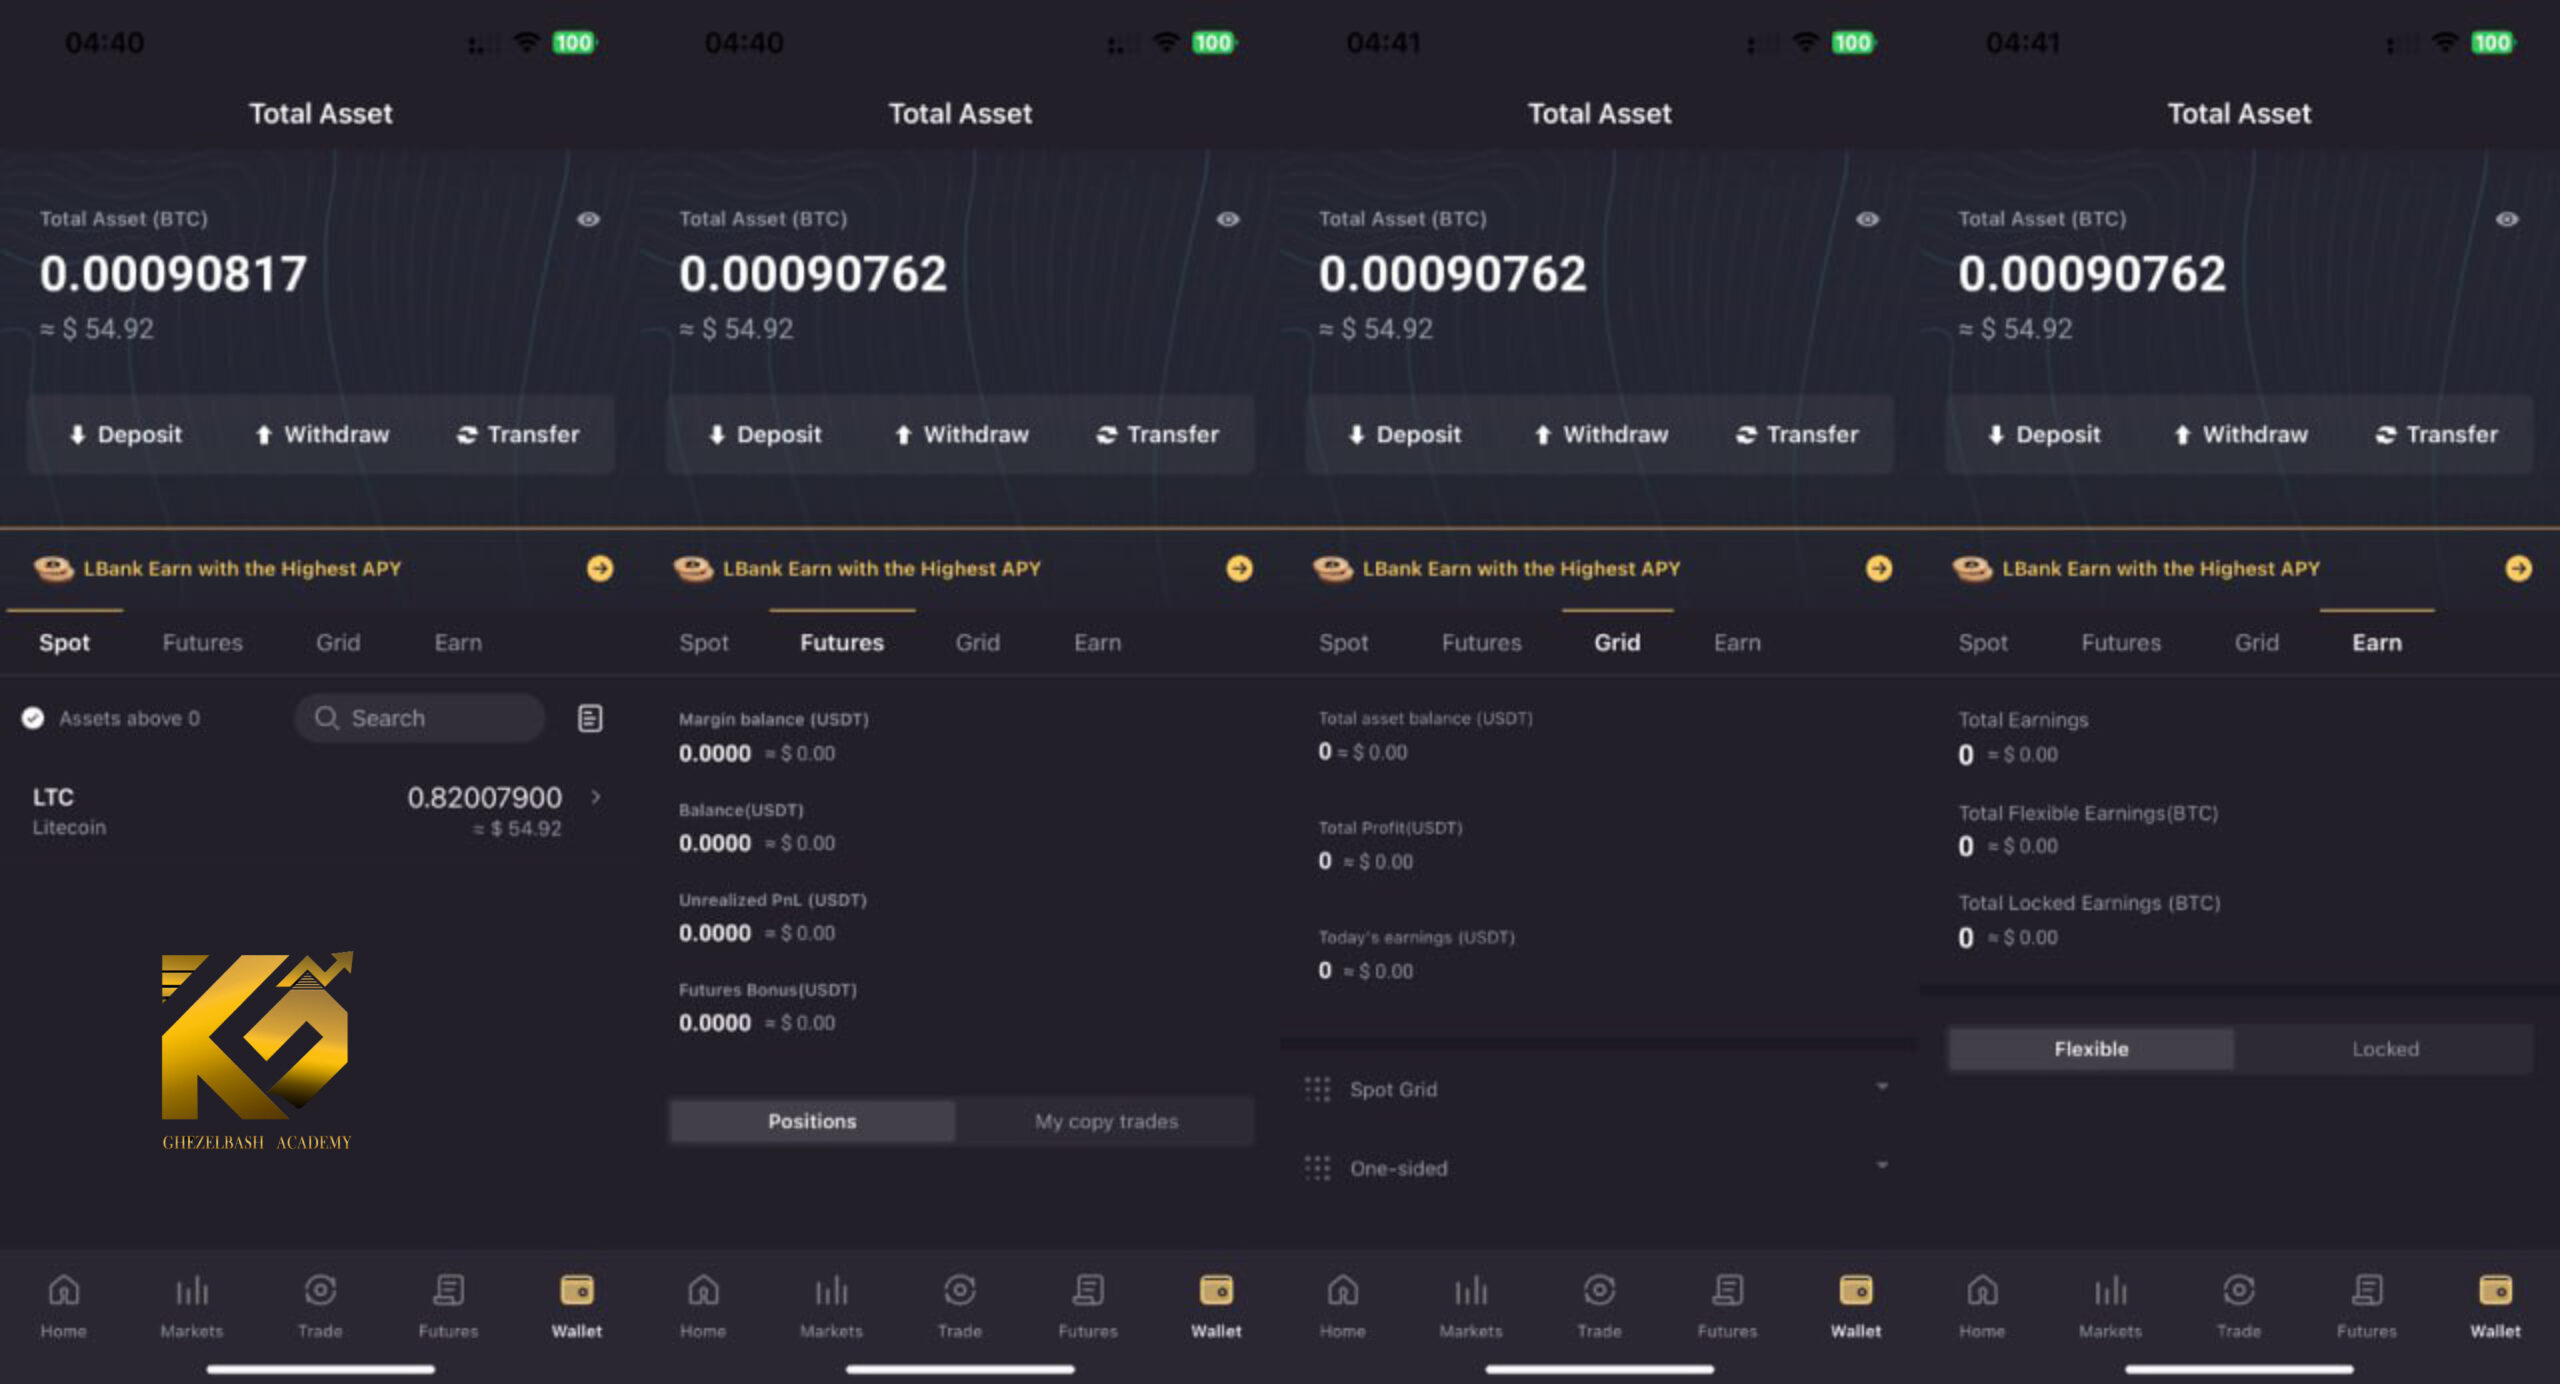Hide balance with eye icon on Grid screen

point(1867,219)
